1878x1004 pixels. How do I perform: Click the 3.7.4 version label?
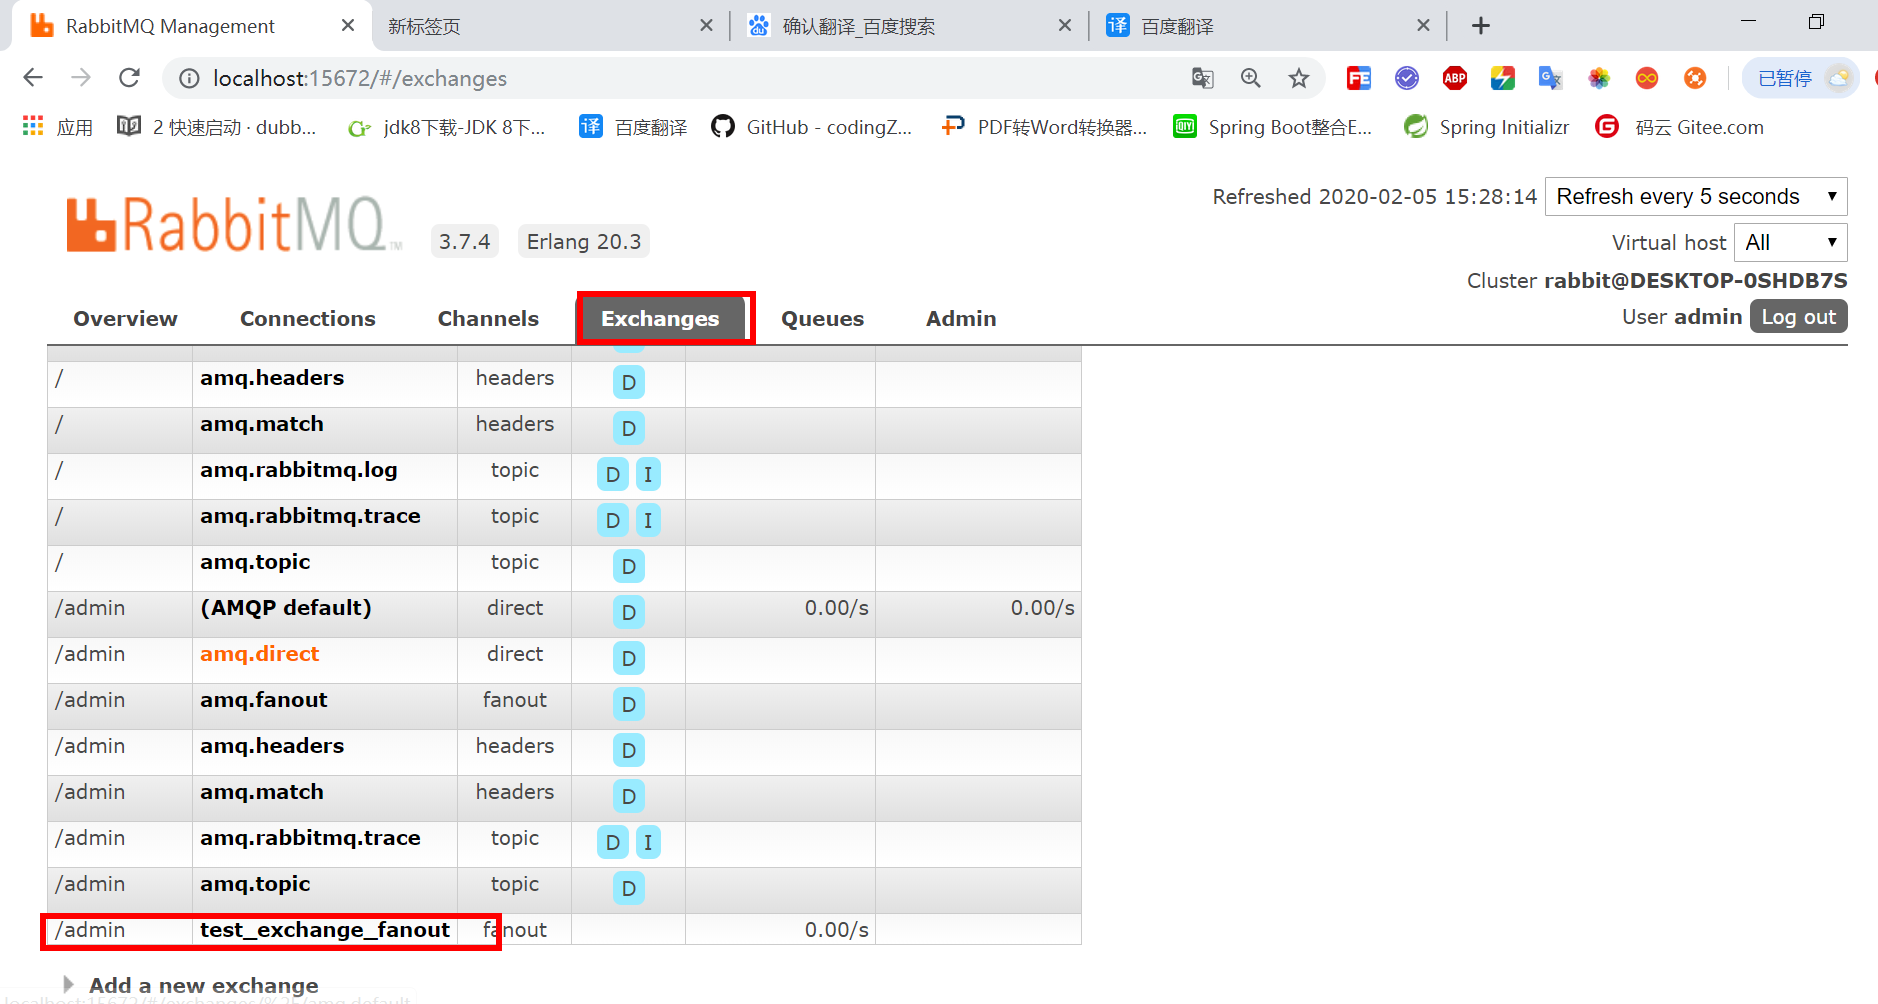[464, 241]
